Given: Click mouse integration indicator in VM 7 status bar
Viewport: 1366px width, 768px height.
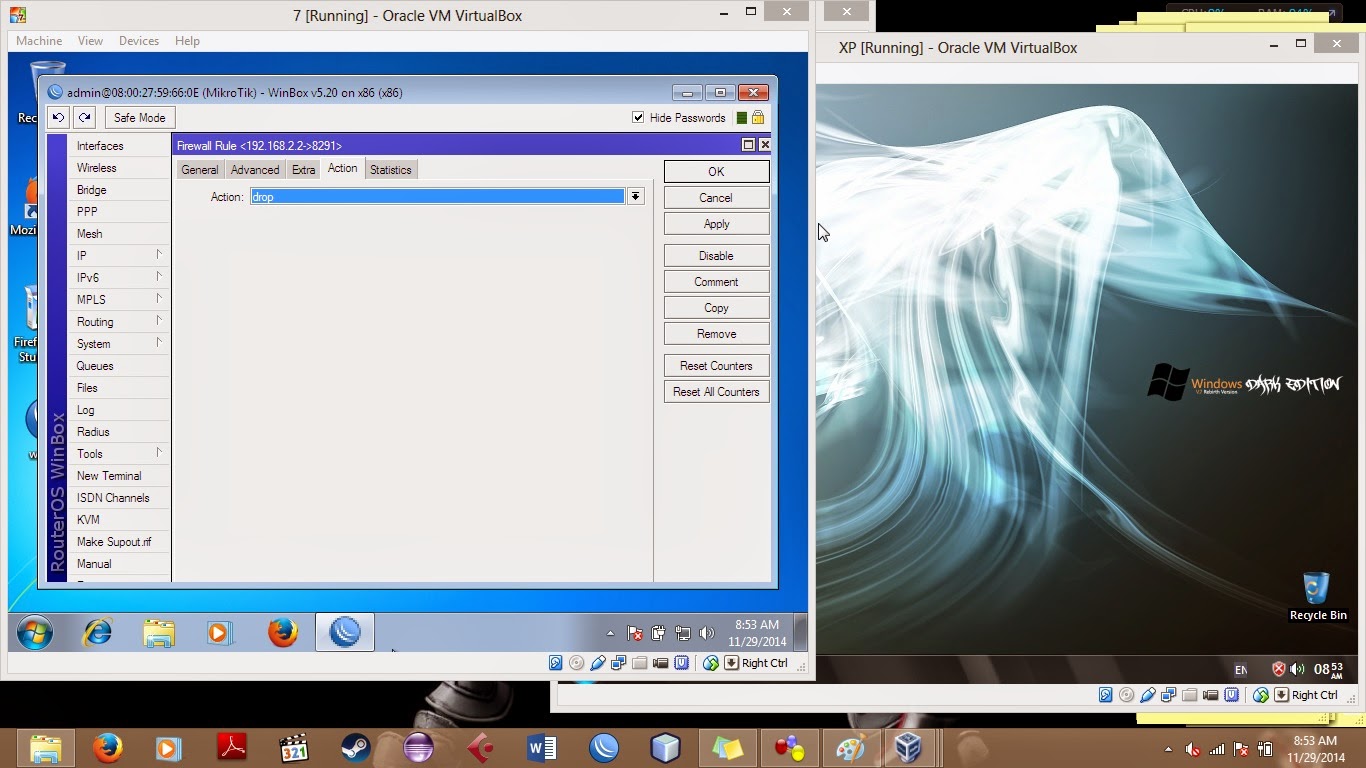Looking at the screenshot, I should [711, 663].
